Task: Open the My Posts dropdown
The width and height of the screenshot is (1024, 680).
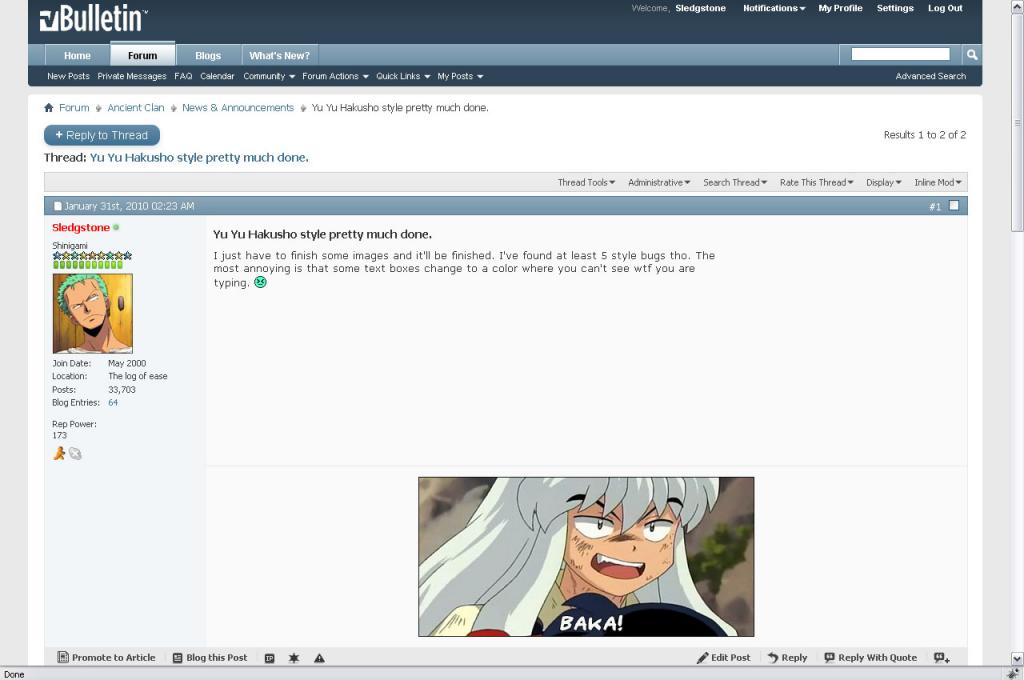Action: click(460, 76)
